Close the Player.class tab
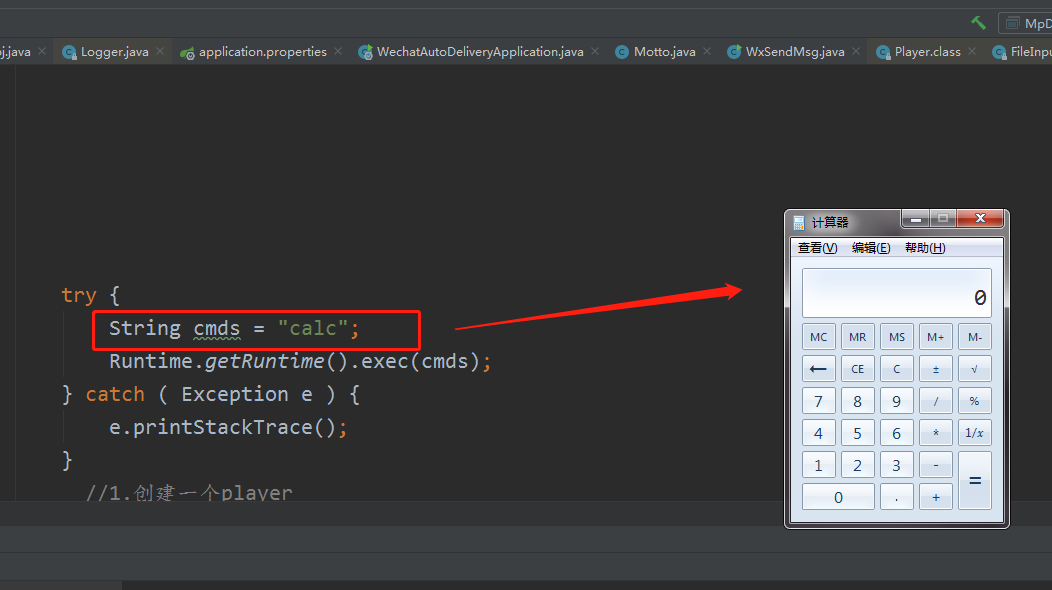This screenshot has height=590, width=1052. pos(971,51)
